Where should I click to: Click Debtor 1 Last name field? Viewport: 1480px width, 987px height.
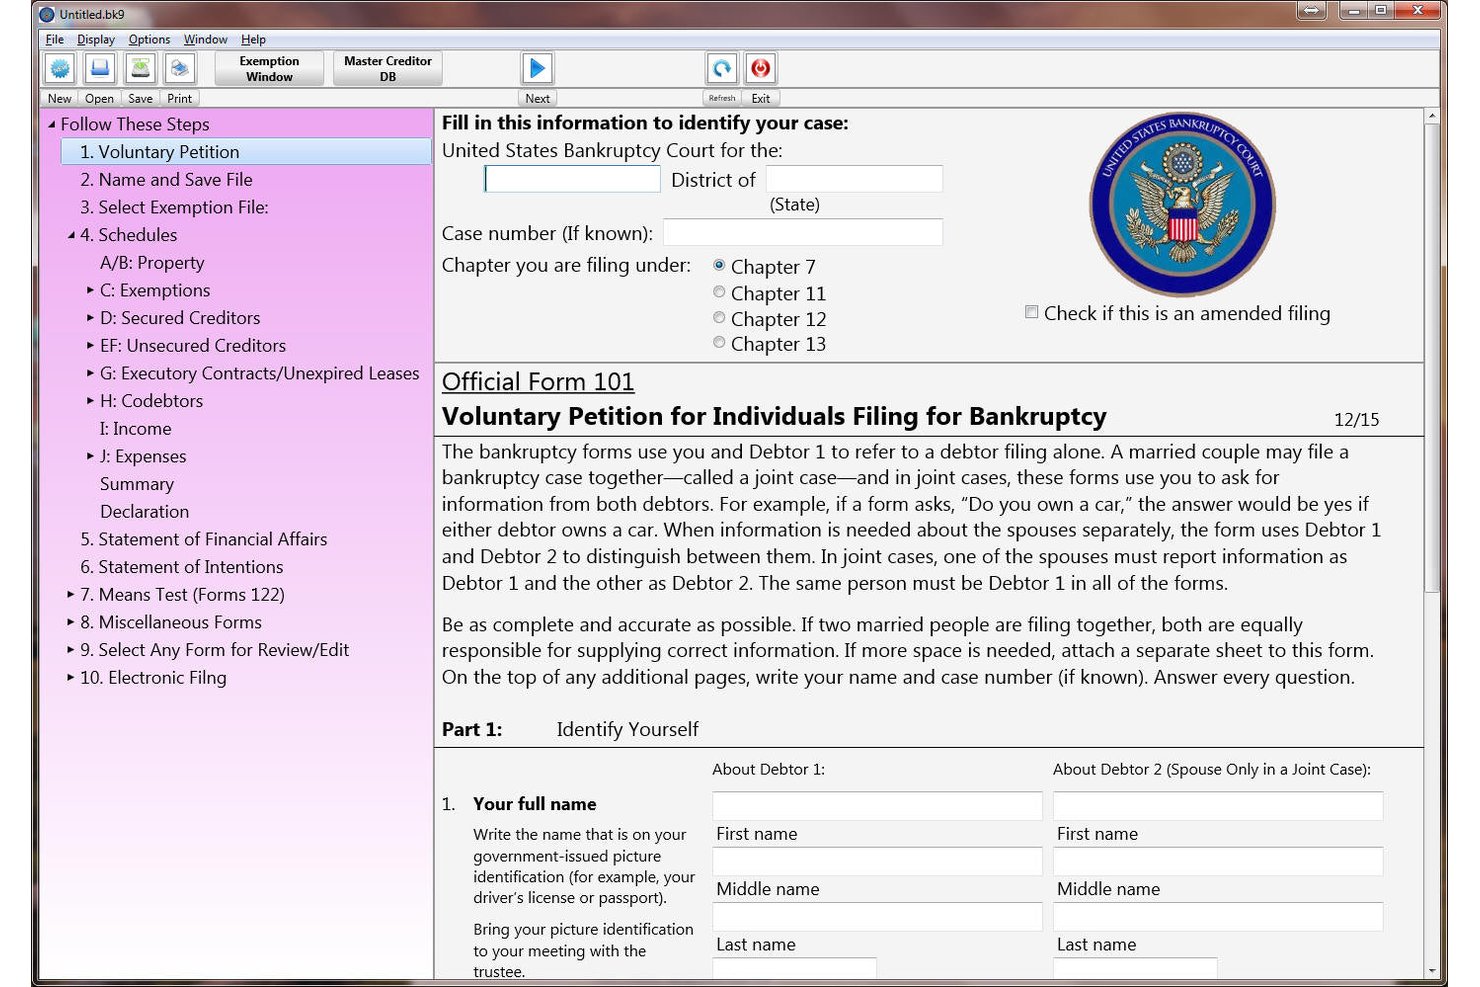tap(877, 916)
